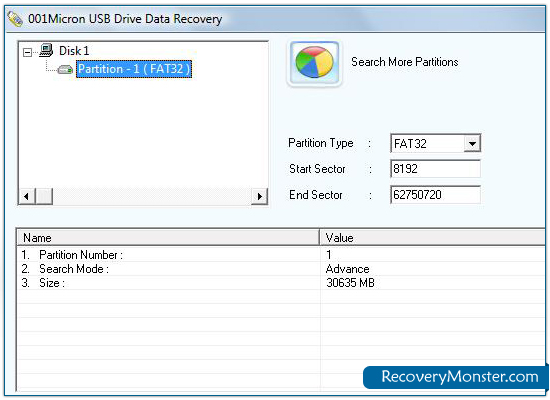Click the Start Sector input field
This screenshot has width=550, height=400.
coord(435,169)
